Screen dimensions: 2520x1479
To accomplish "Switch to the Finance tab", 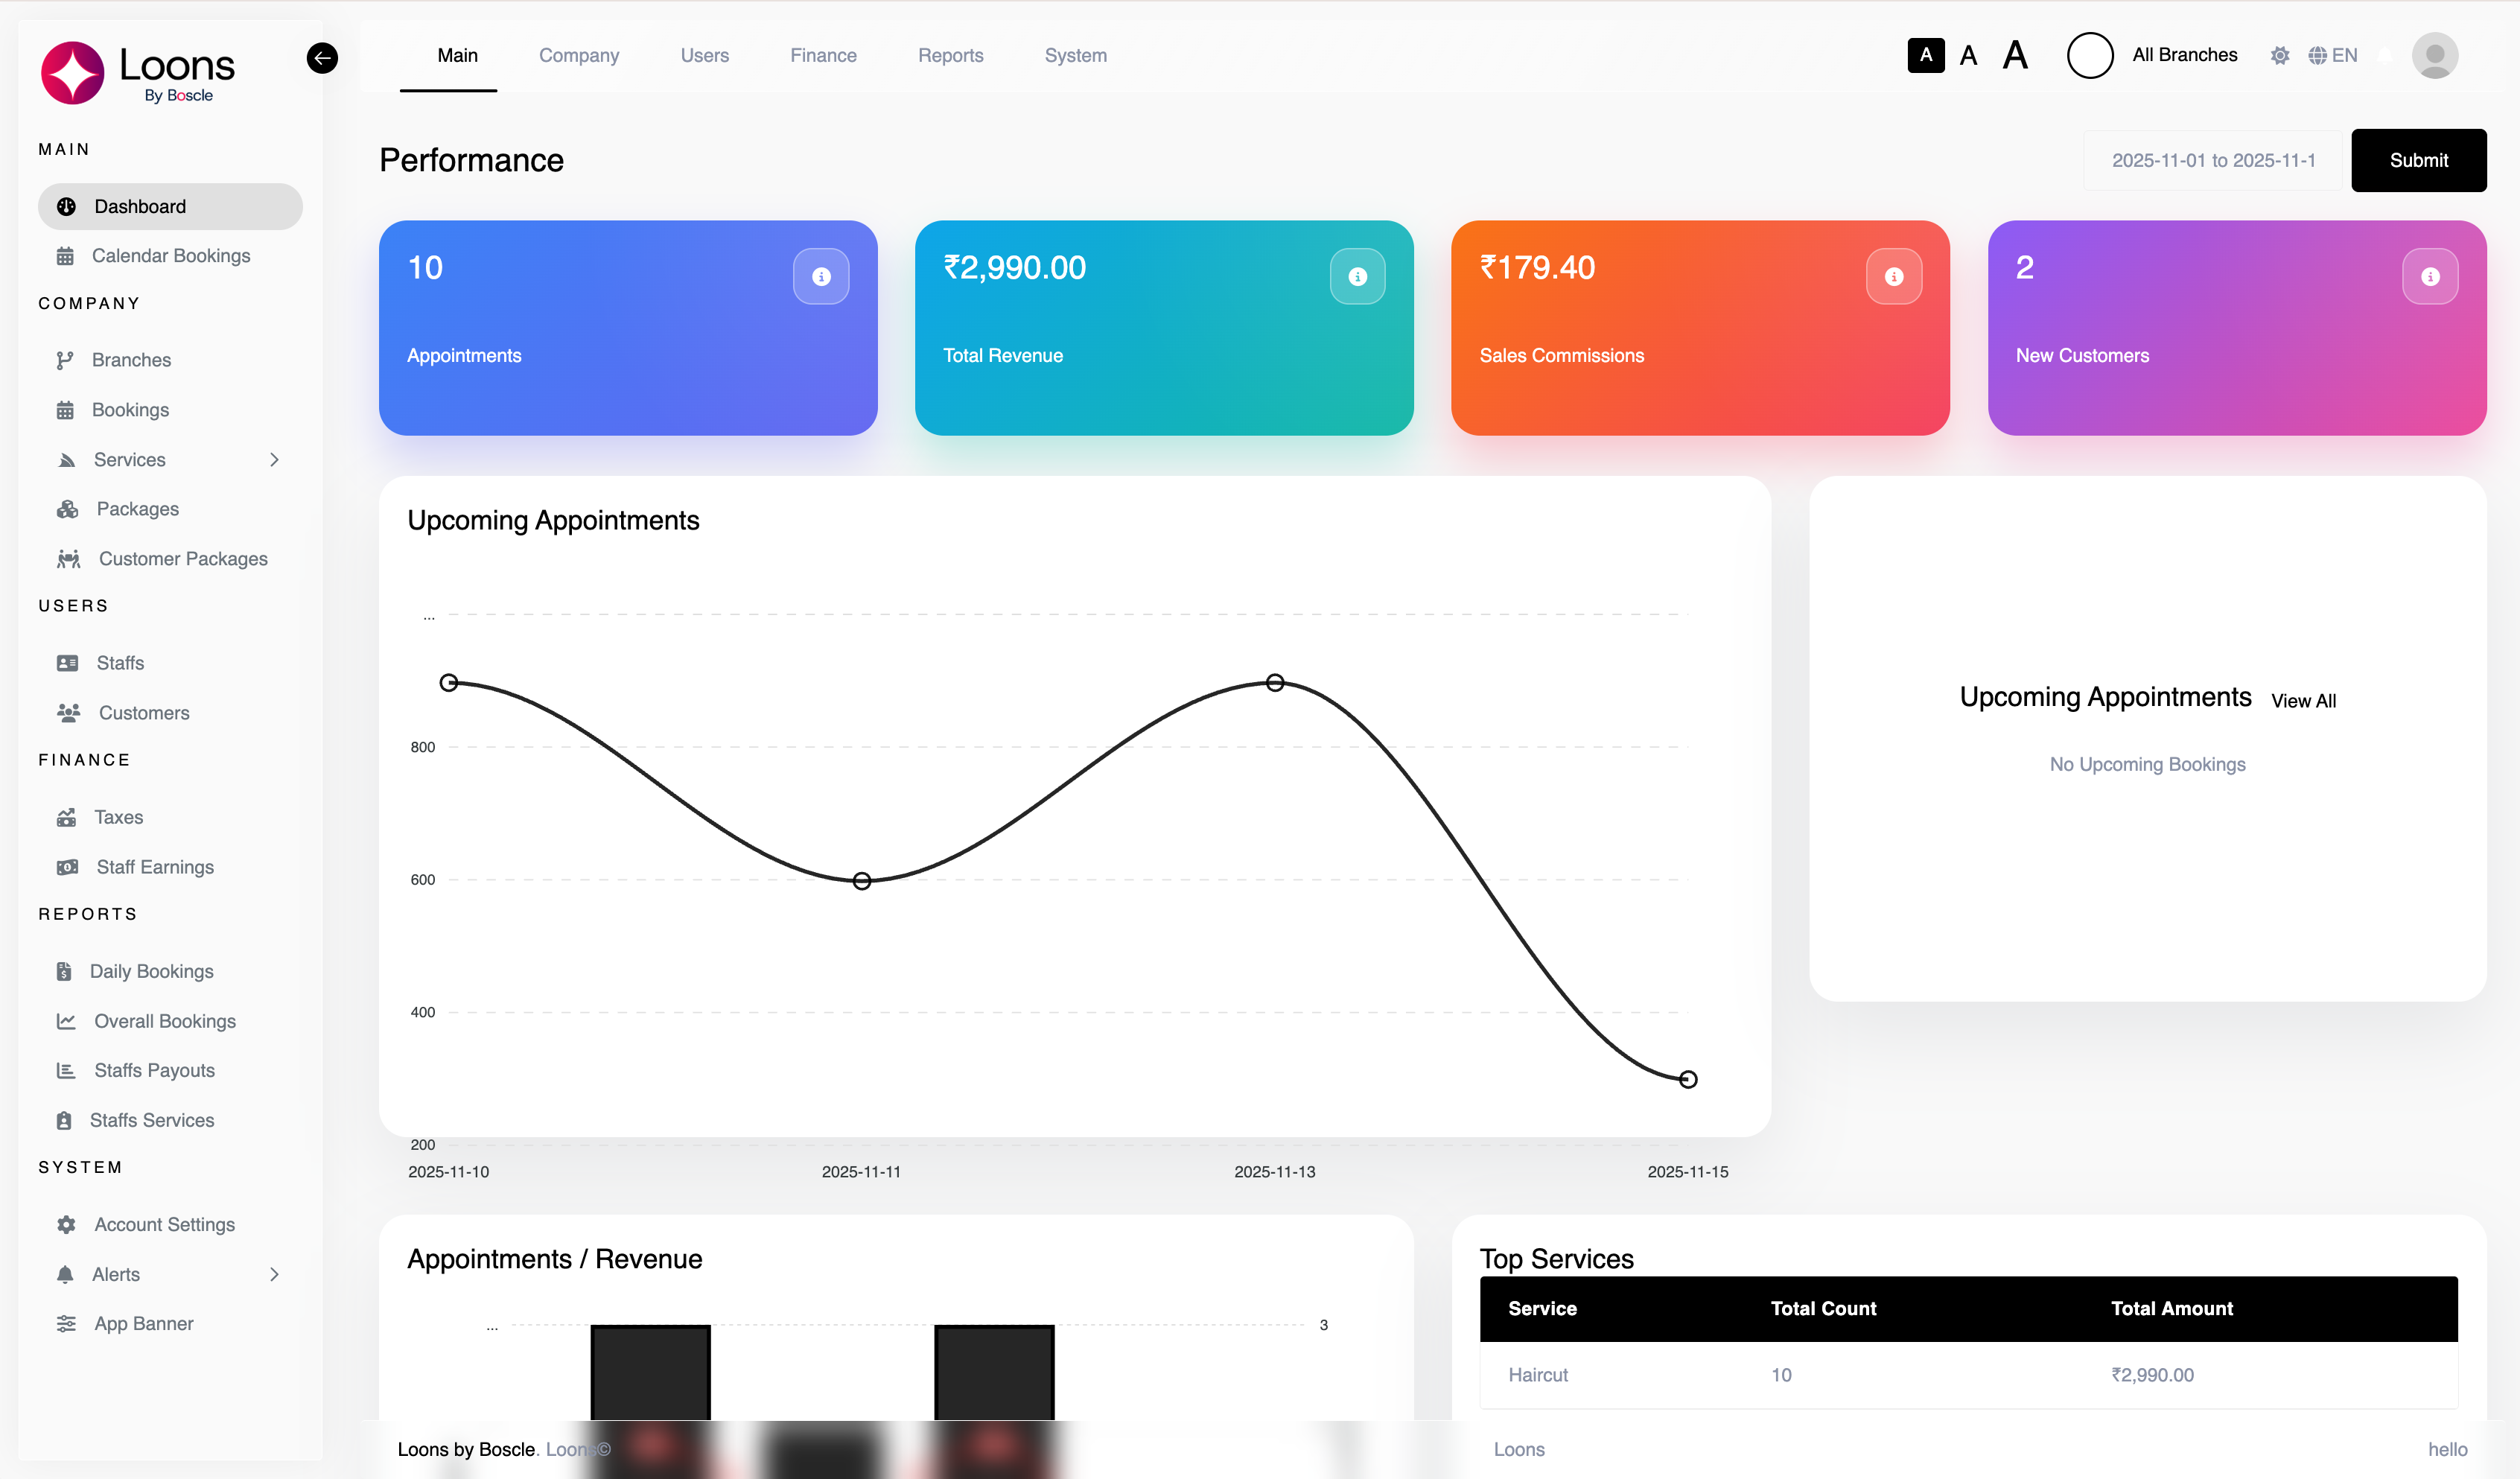I will pos(823,56).
